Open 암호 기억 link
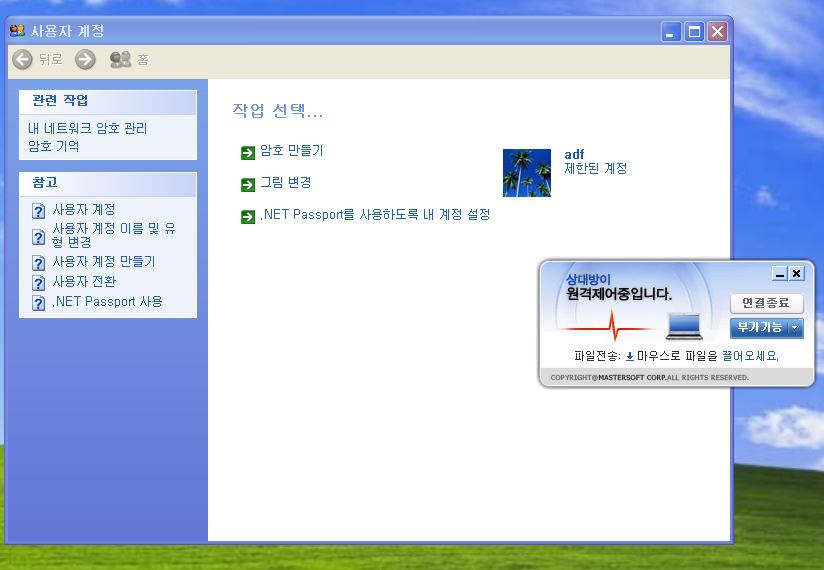This screenshot has width=824, height=570. click(x=54, y=146)
